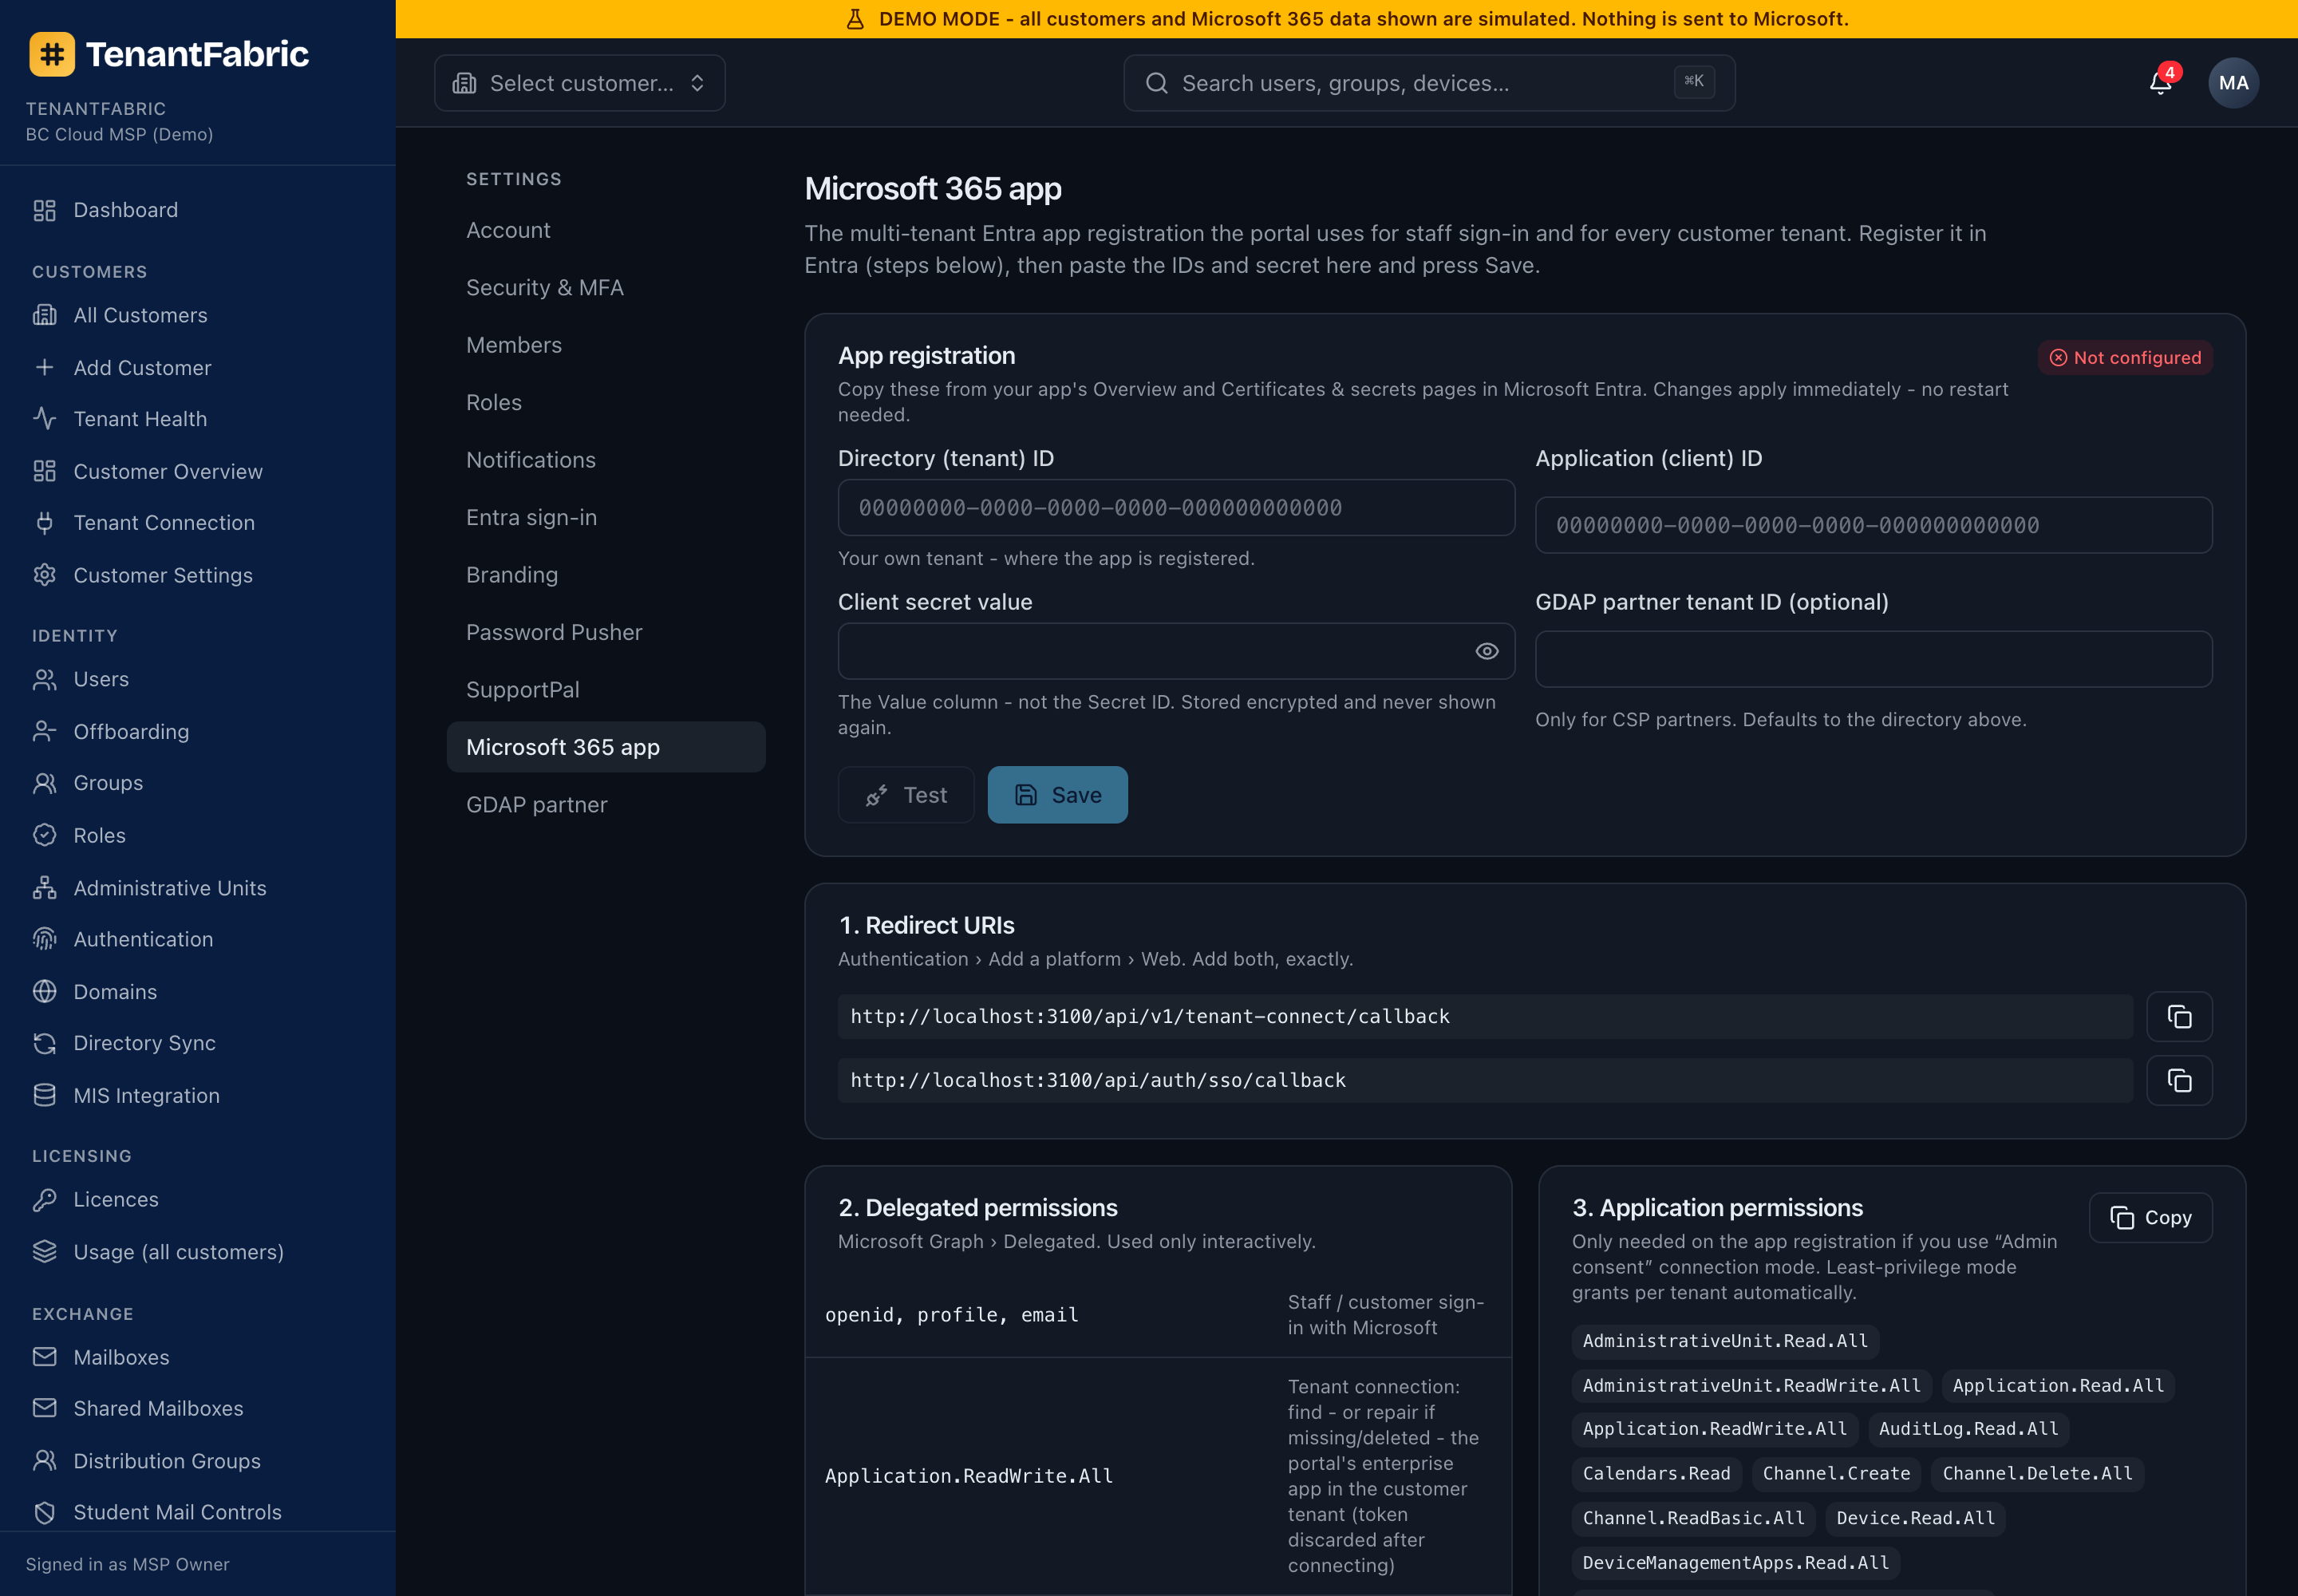The image size is (2298, 1596).
Task: Click the Tenant Health pulse icon
Action: pos(45,418)
